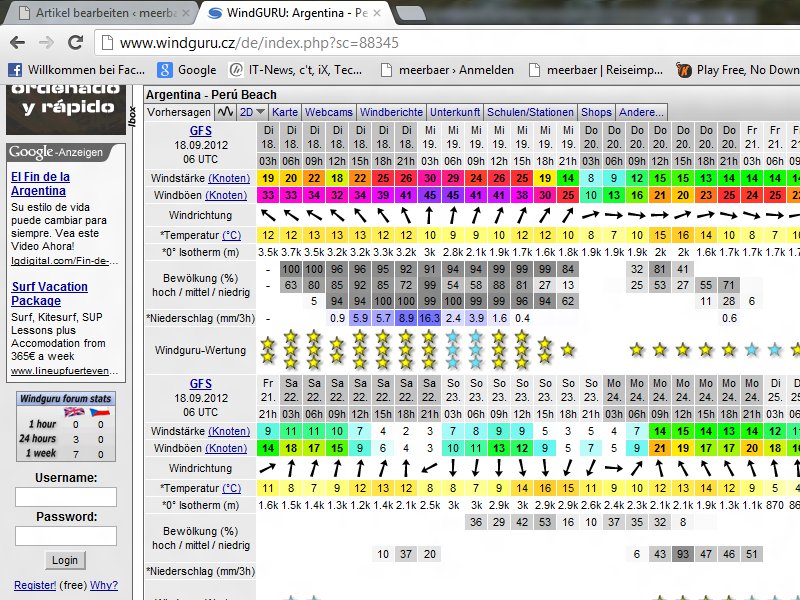
Task: Focus the Password input field
Action: point(66,536)
